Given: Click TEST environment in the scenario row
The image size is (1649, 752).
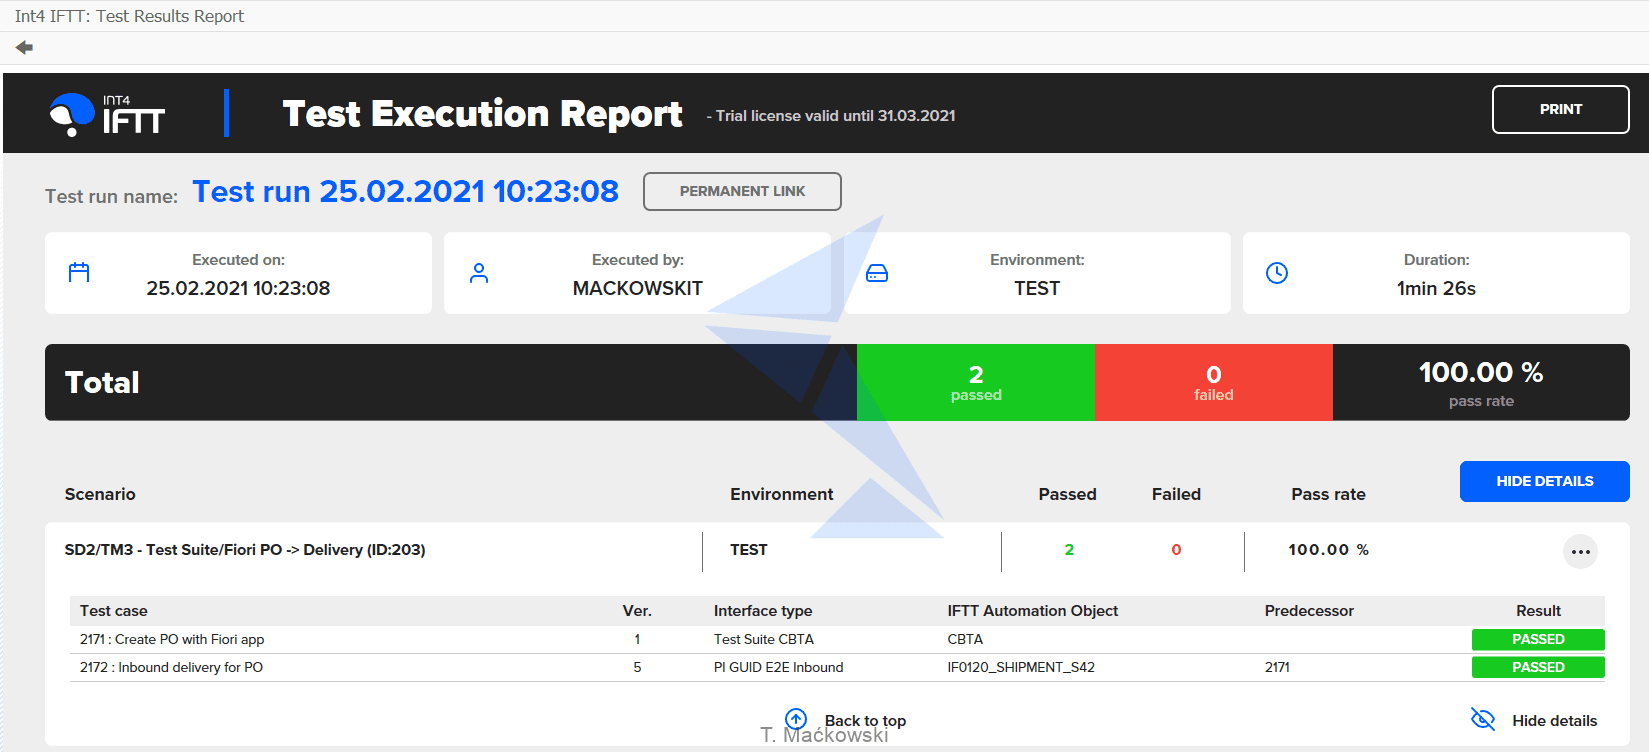Looking at the screenshot, I should pos(749,550).
